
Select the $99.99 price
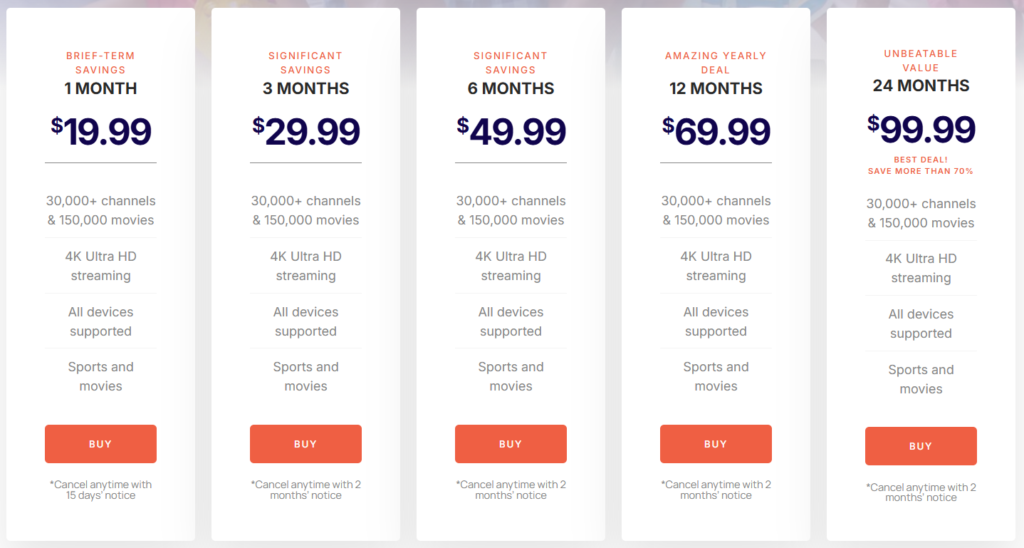click(921, 129)
